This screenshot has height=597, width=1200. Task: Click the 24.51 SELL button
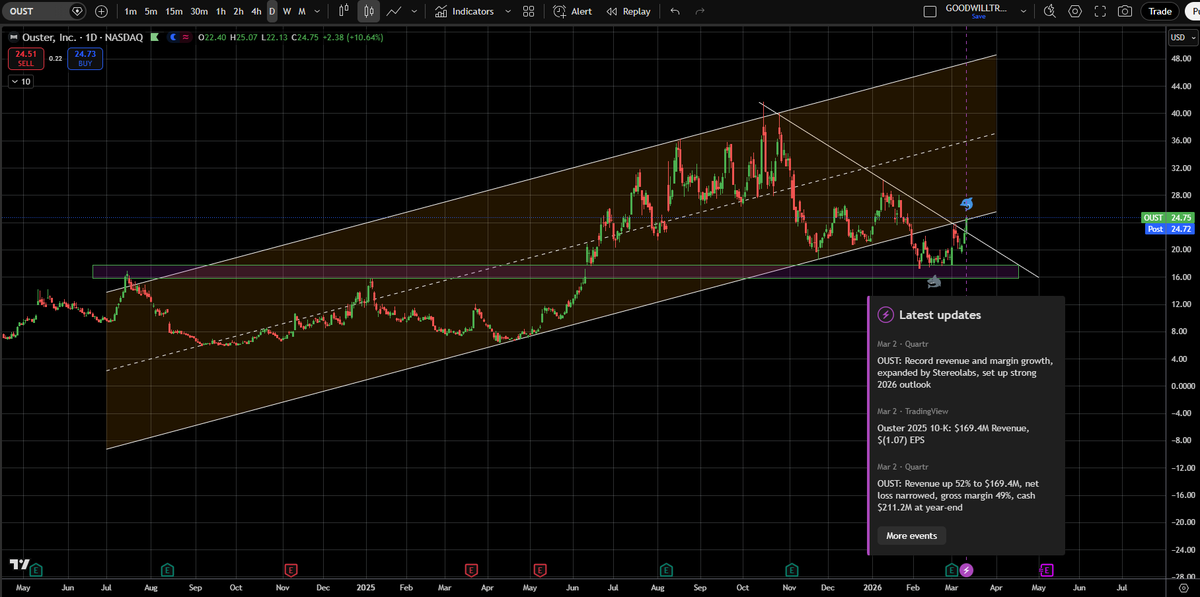point(25,59)
